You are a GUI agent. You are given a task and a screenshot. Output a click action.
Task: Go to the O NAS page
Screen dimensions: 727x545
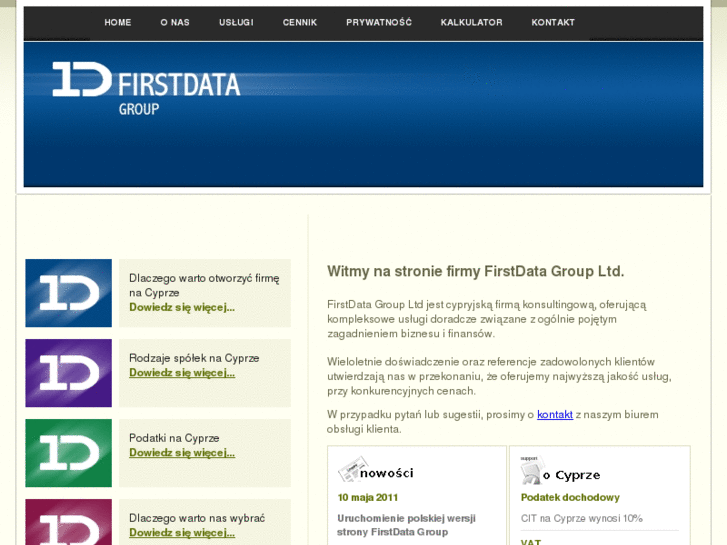click(175, 22)
